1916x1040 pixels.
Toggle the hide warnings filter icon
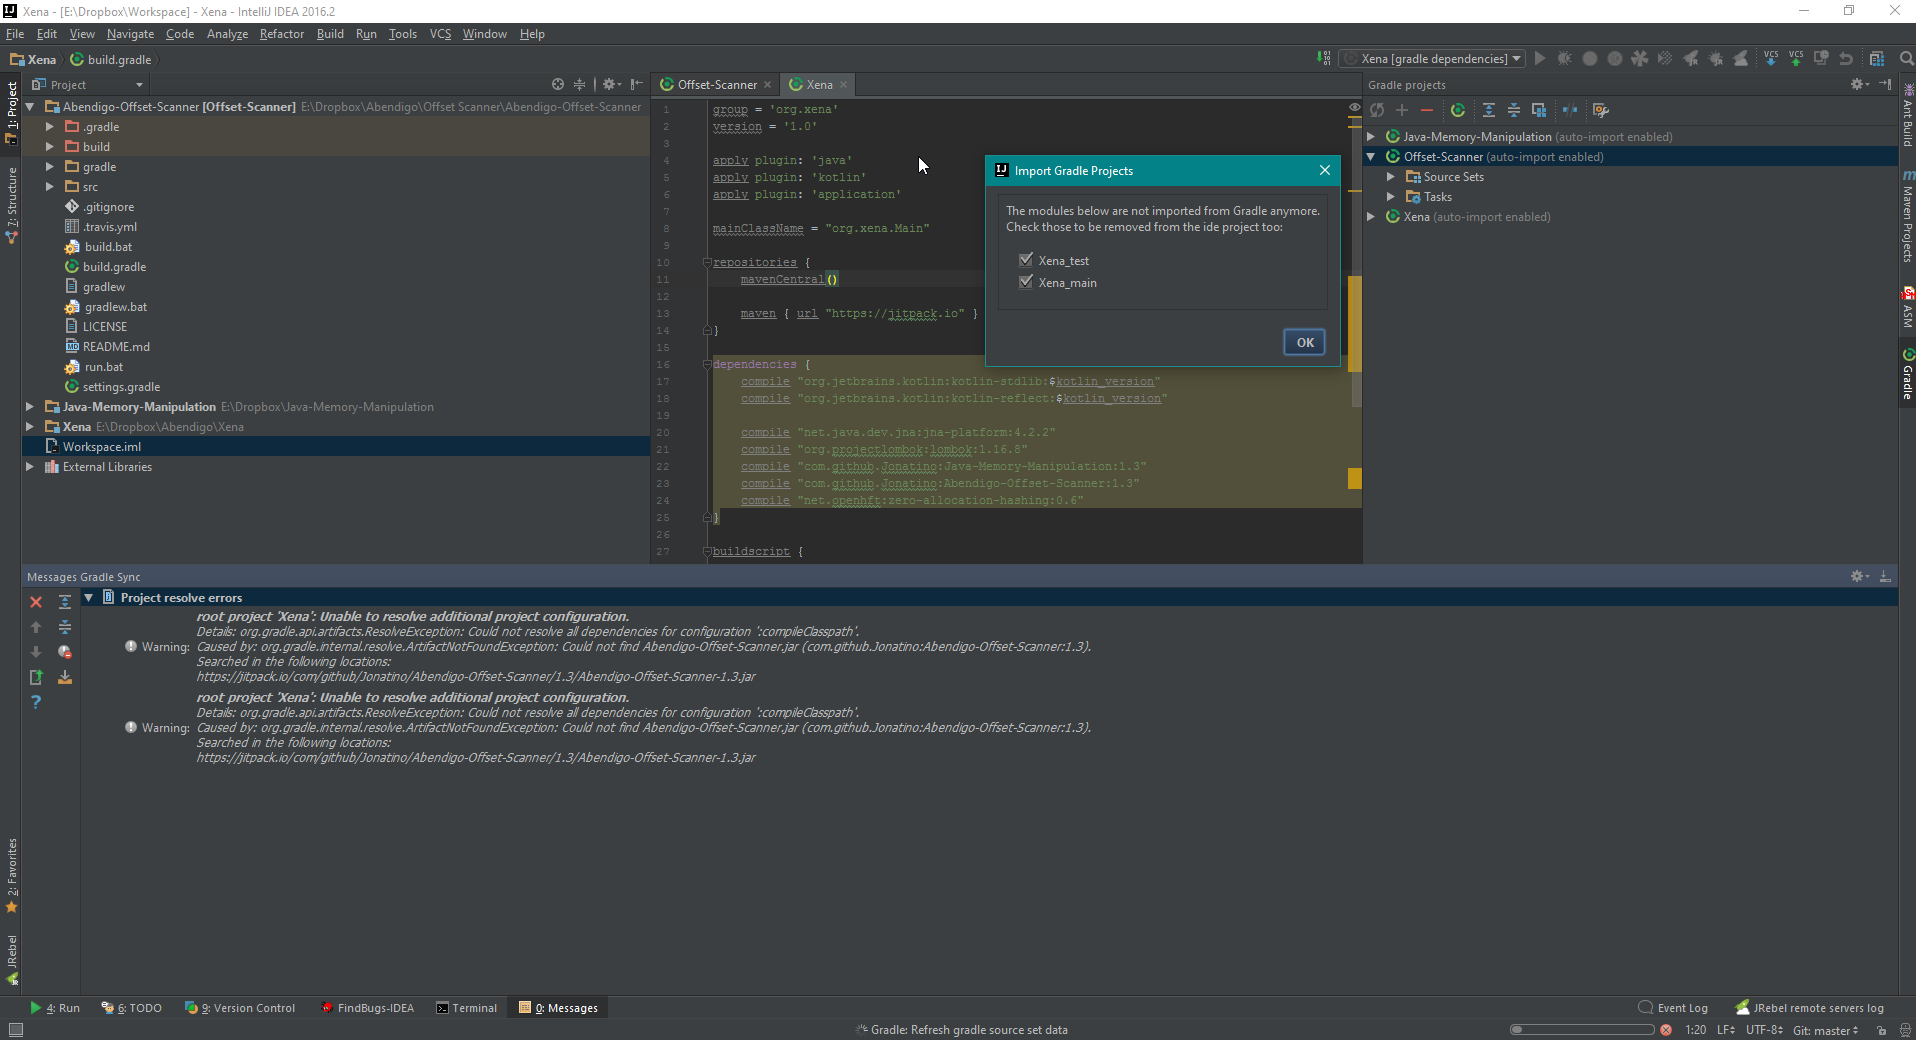tap(65, 652)
